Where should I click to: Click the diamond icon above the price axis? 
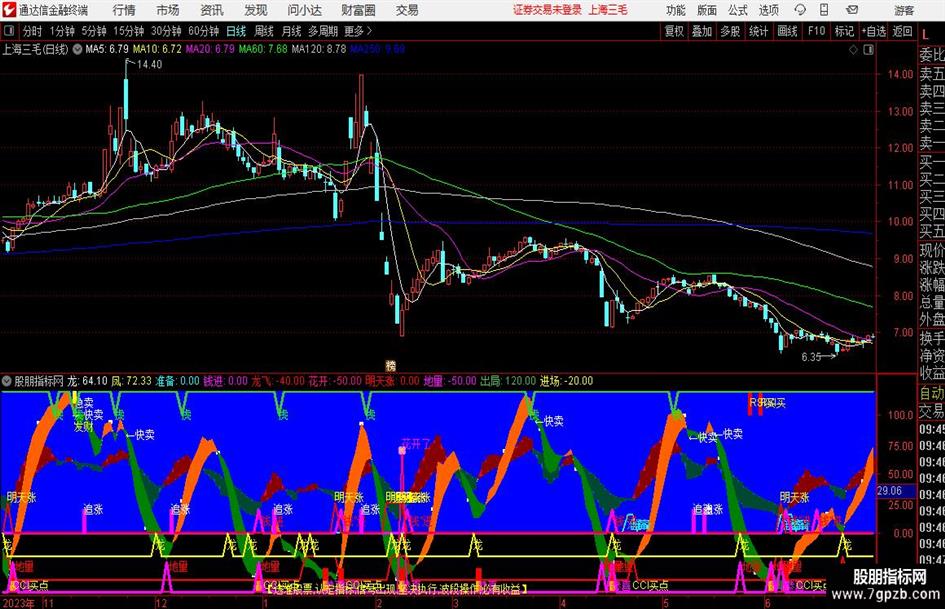[x=853, y=49]
